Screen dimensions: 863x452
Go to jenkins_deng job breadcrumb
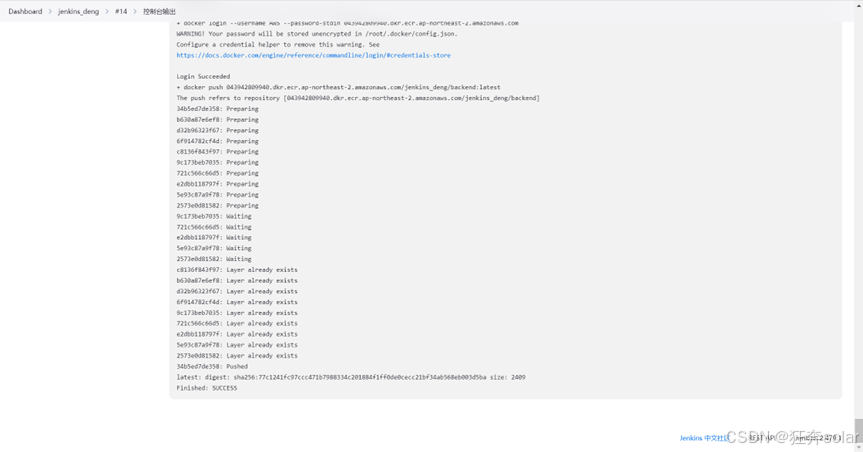tap(79, 11)
